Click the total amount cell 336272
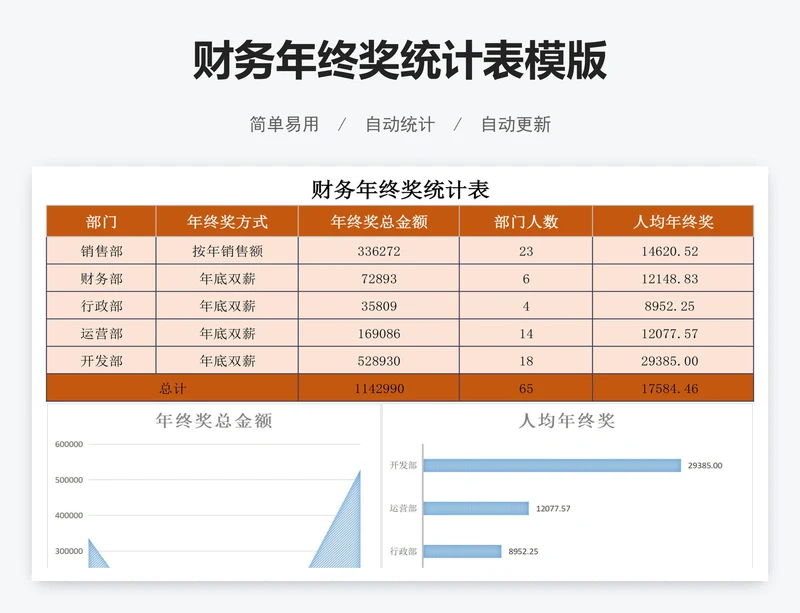This screenshot has height=613, width=800. [379, 251]
